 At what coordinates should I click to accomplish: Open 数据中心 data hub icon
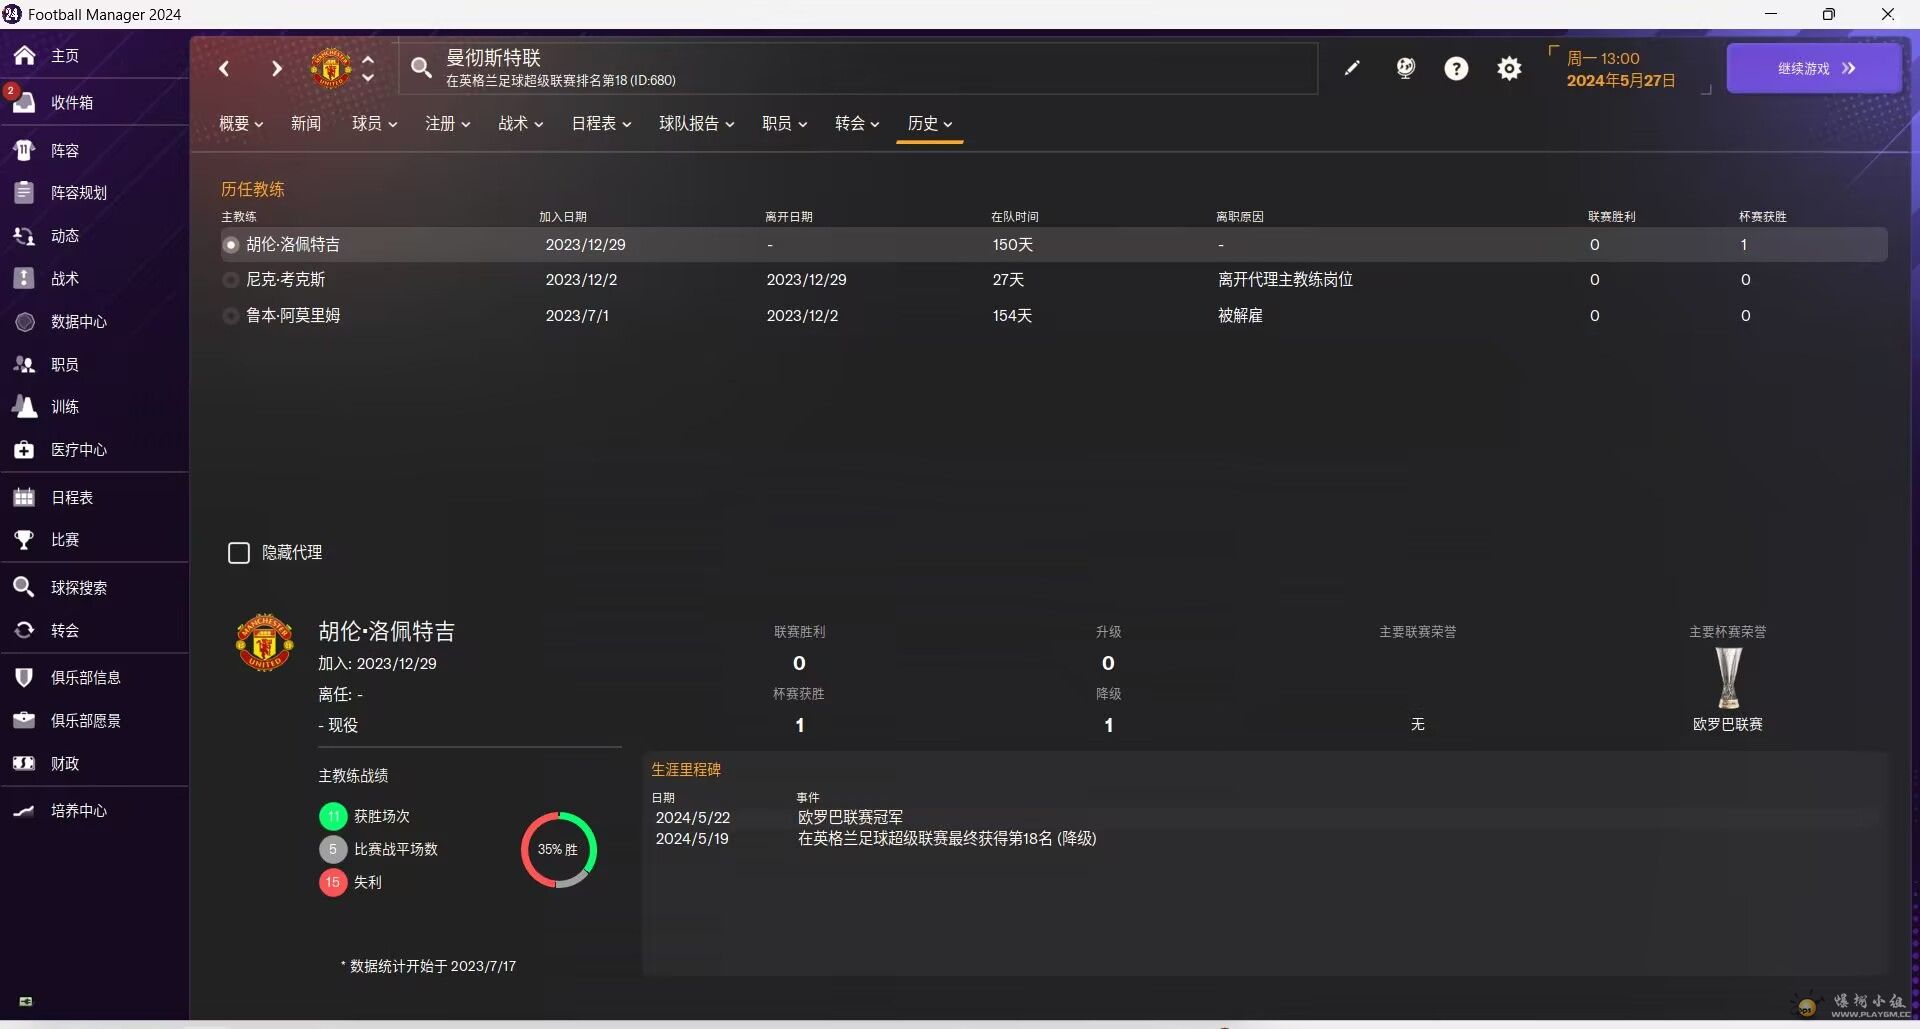click(x=24, y=321)
